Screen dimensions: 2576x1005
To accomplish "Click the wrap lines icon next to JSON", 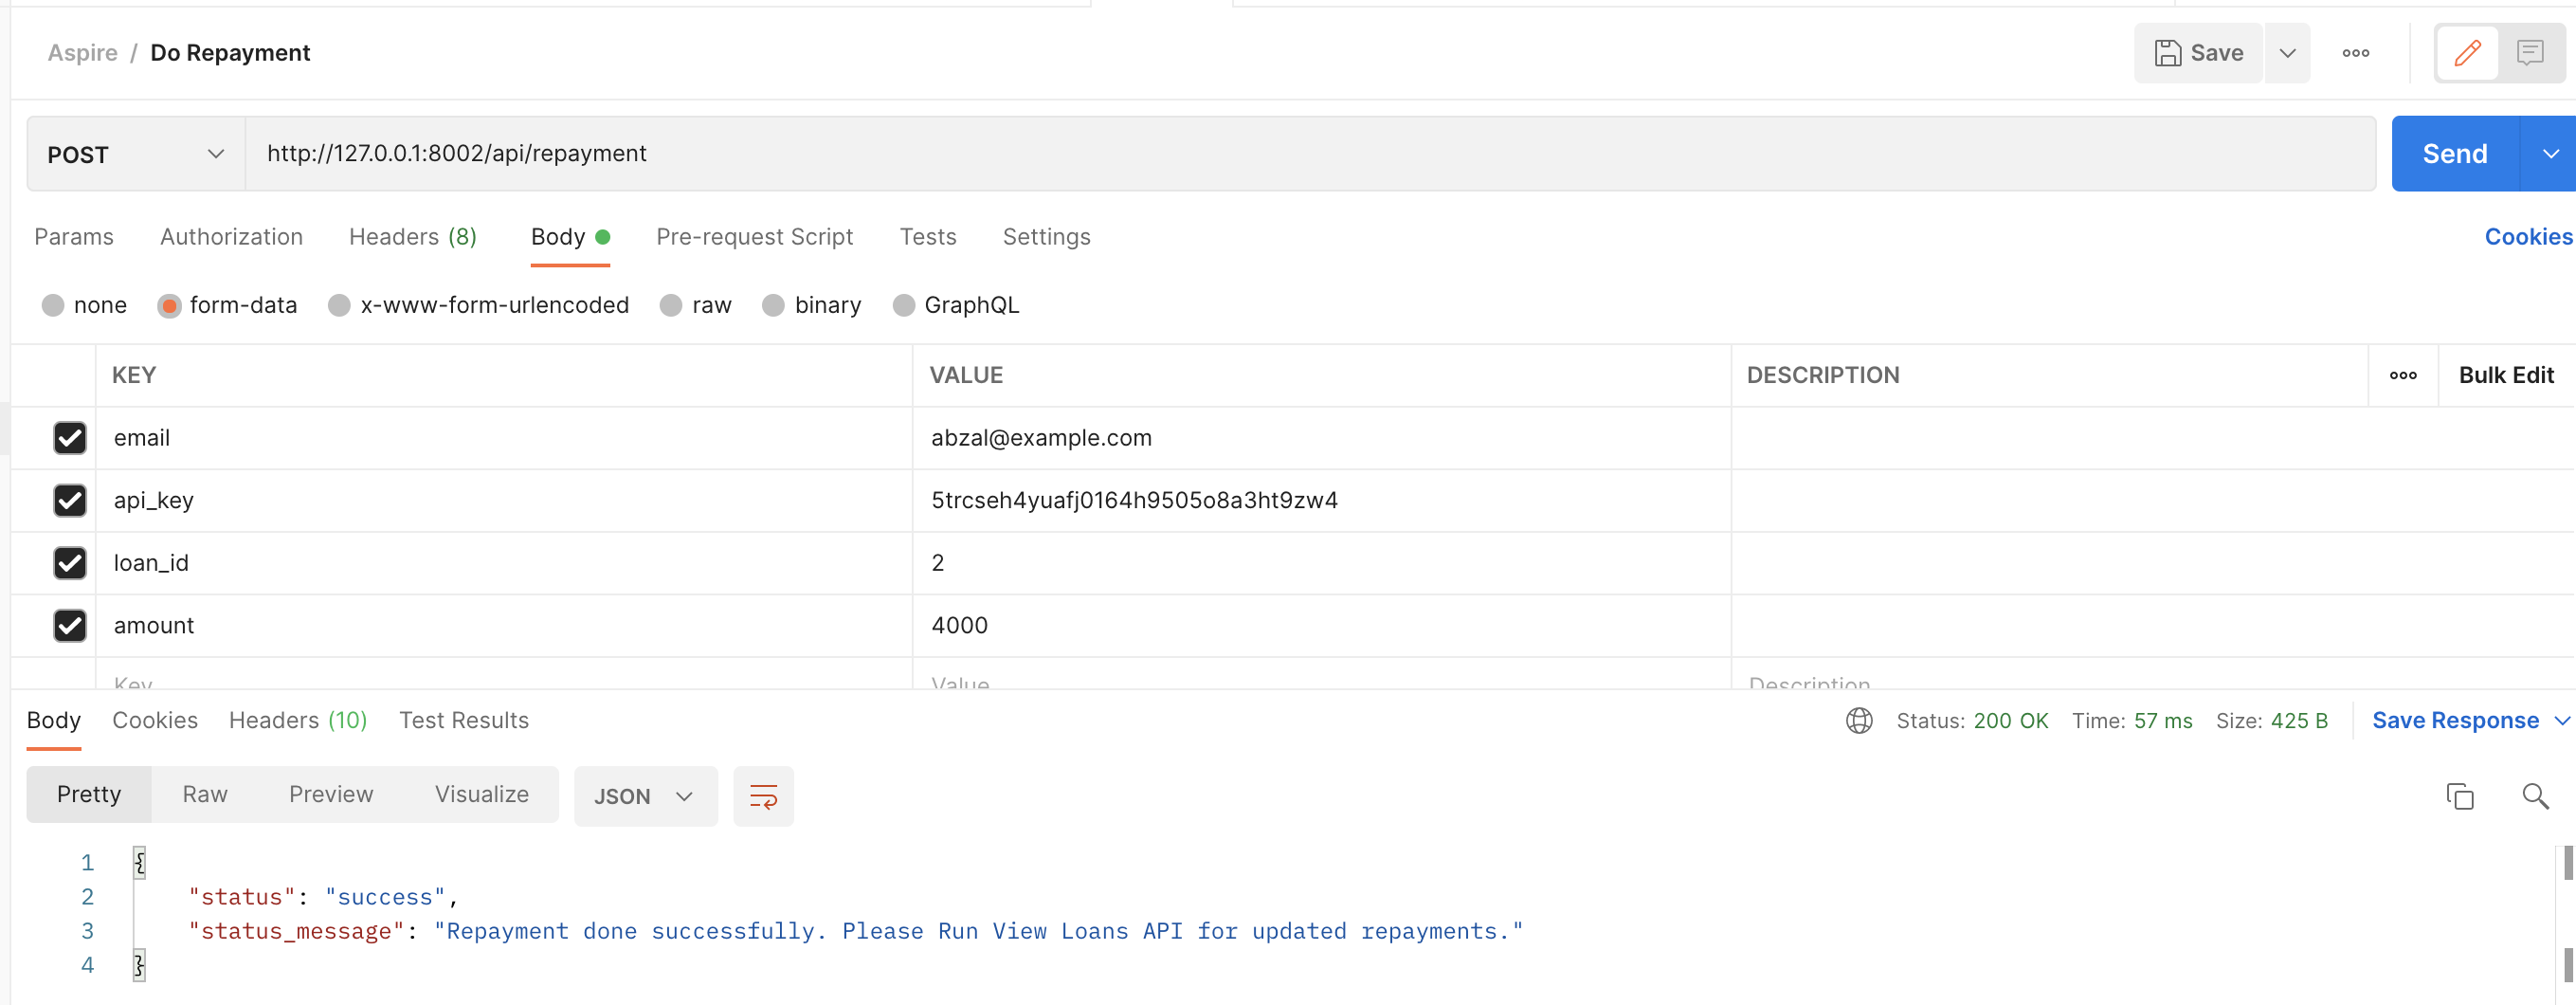I will tap(763, 796).
